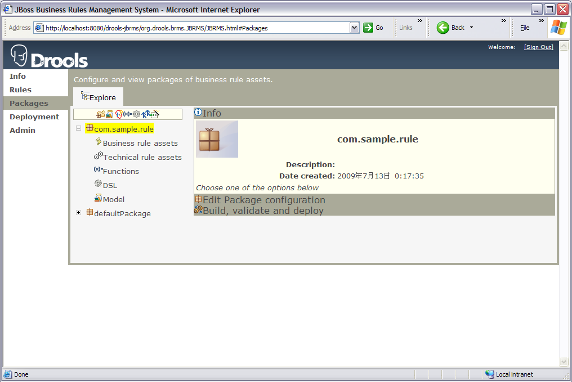Click the Sign Out link
572x382 pixels.
(x=538, y=47)
